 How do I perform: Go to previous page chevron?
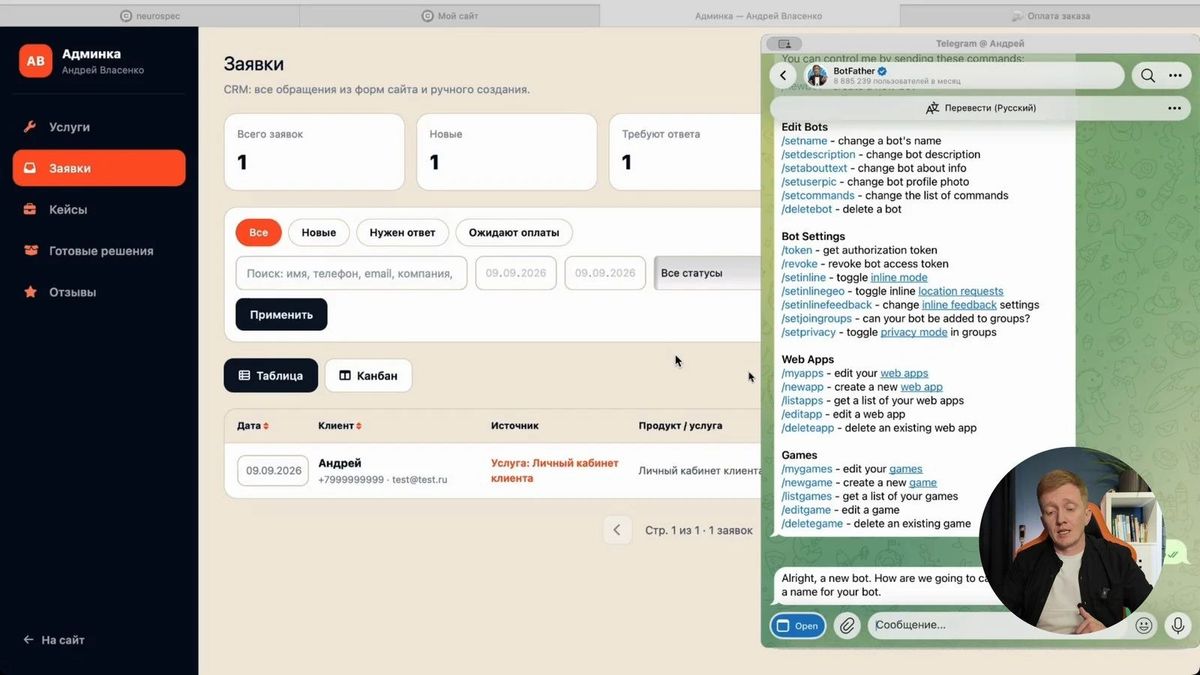click(x=617, y=530)
